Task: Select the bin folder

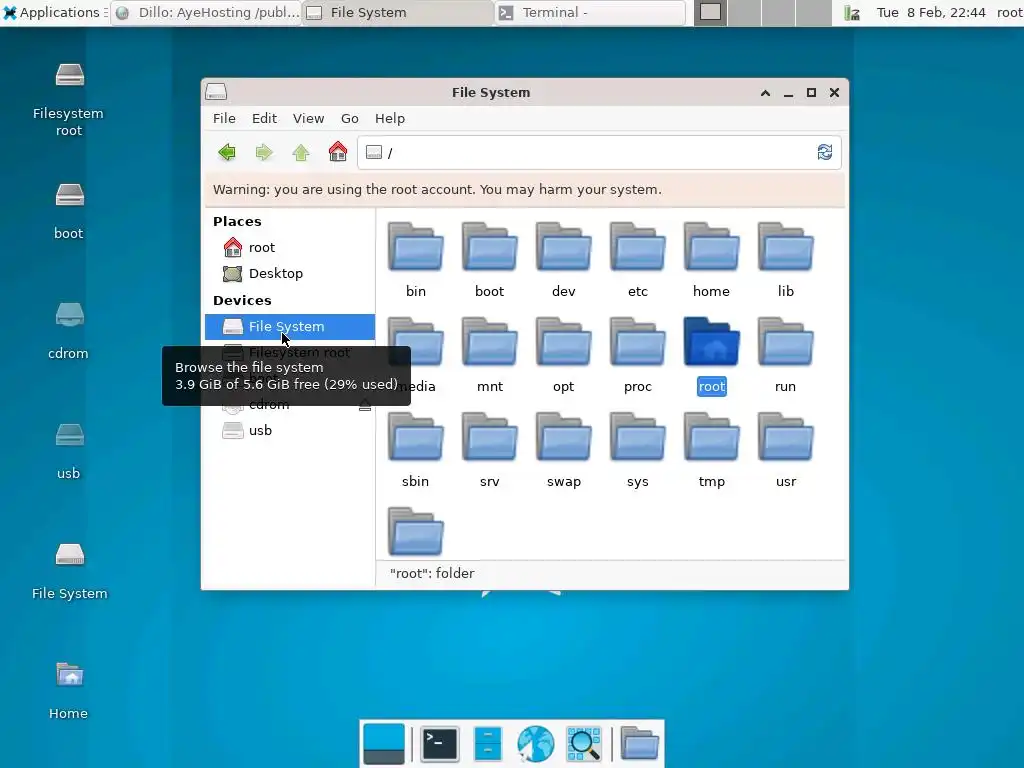Action: (x=415, y=261)
